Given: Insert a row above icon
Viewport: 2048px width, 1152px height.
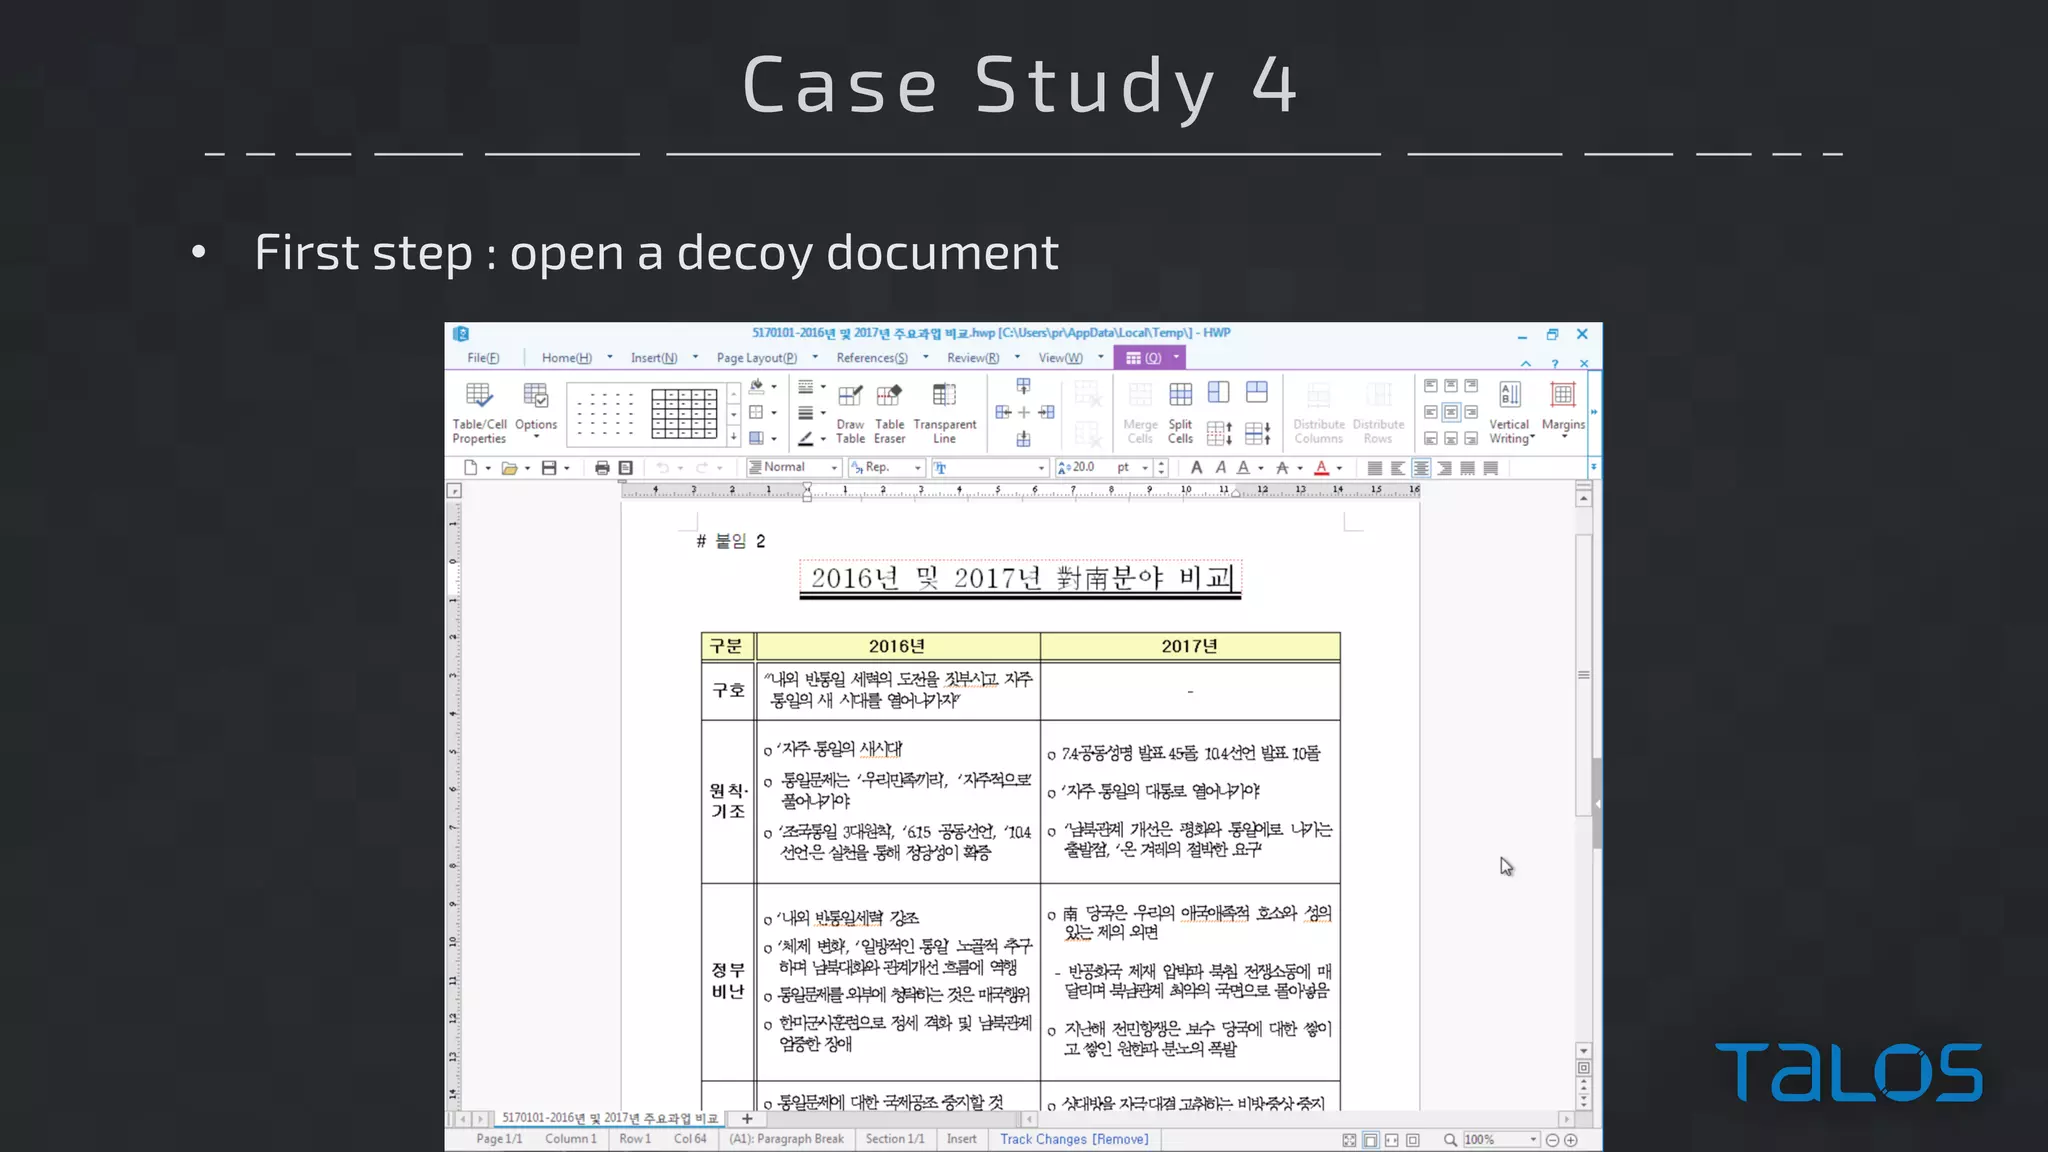Looking at the screenshot, I should (1023, 386).
